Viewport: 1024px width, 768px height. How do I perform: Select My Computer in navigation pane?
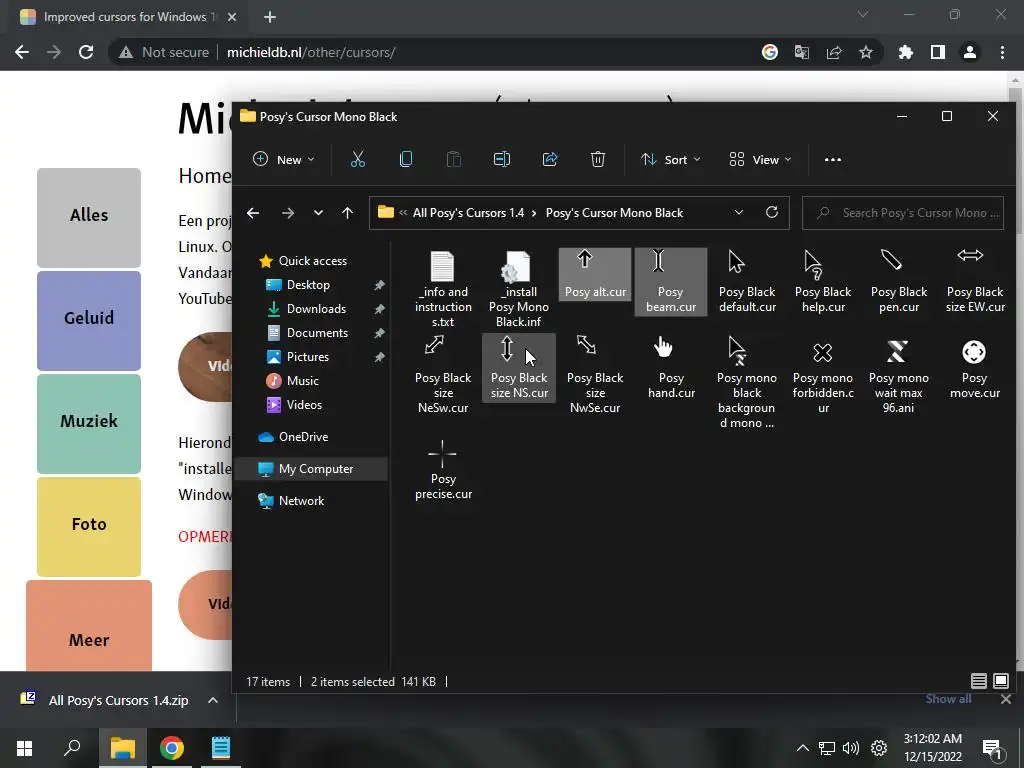pos(312,469)
